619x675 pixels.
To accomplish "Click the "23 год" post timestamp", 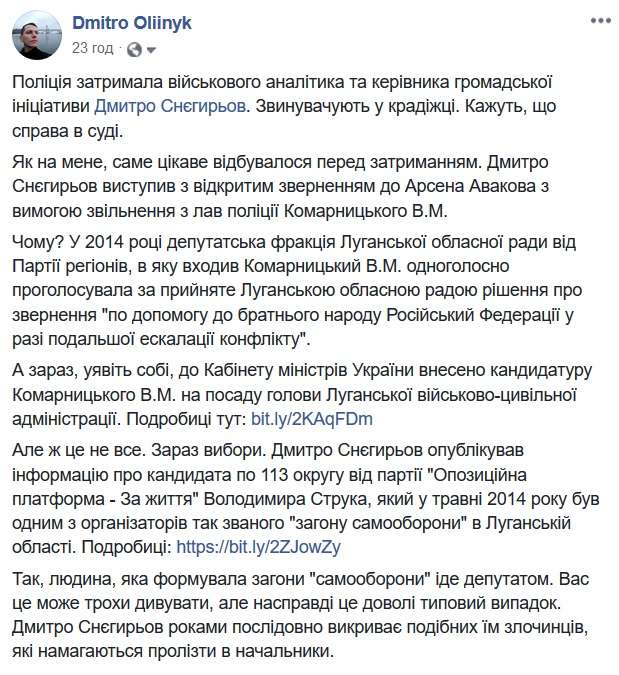I will tap(92, 48).
